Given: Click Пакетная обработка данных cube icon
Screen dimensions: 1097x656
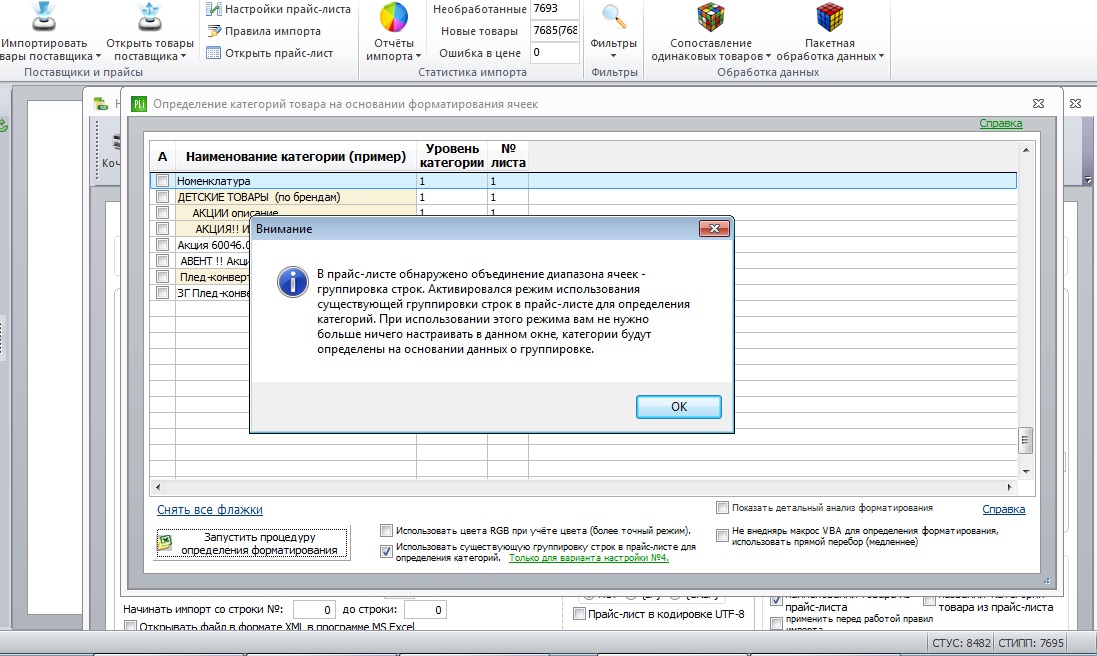Looking at the screenshot, I should click(830, 17).
